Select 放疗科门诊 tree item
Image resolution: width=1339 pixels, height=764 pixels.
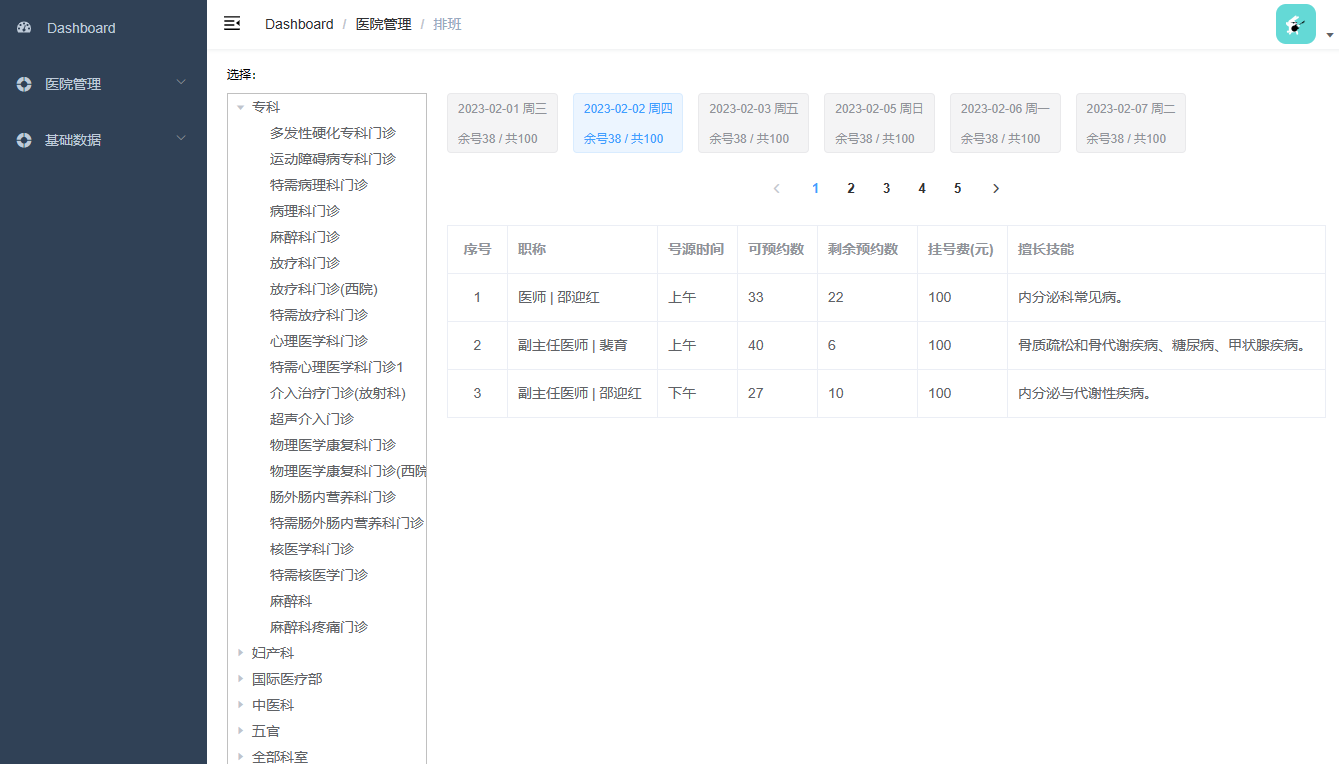pos(305,263)
